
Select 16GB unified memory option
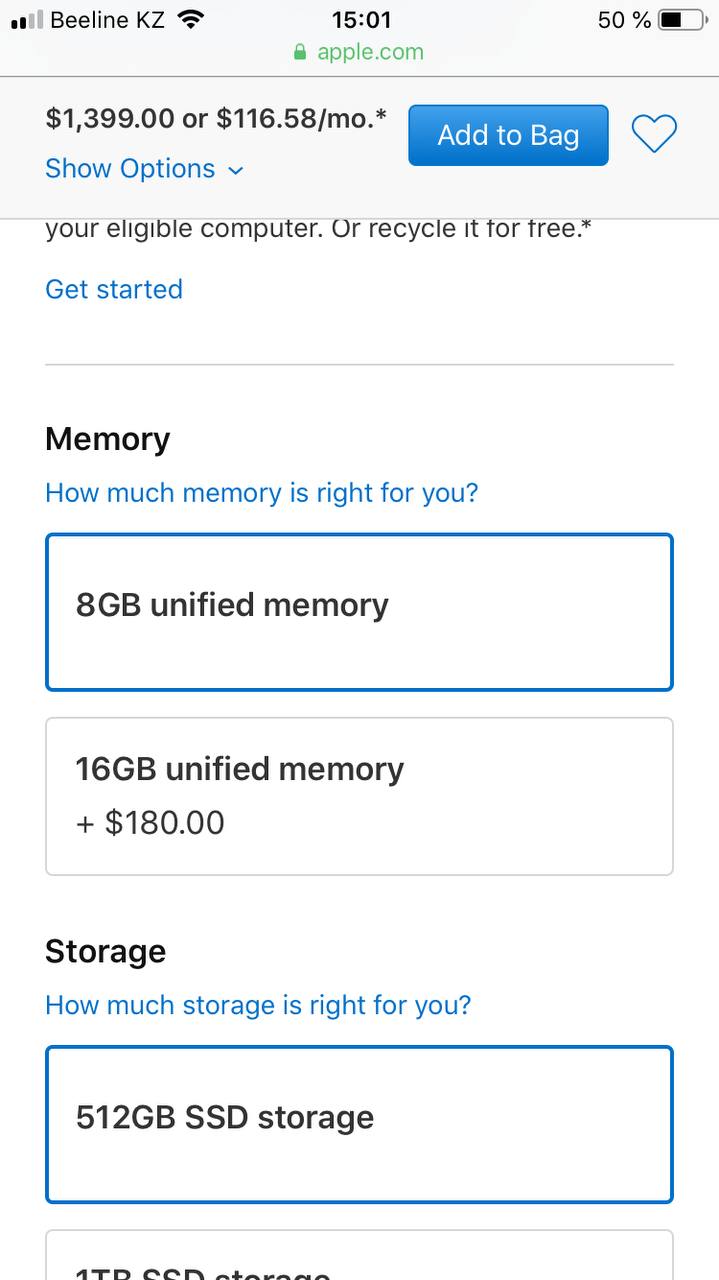pyautogui.click(x=359, y=796)
